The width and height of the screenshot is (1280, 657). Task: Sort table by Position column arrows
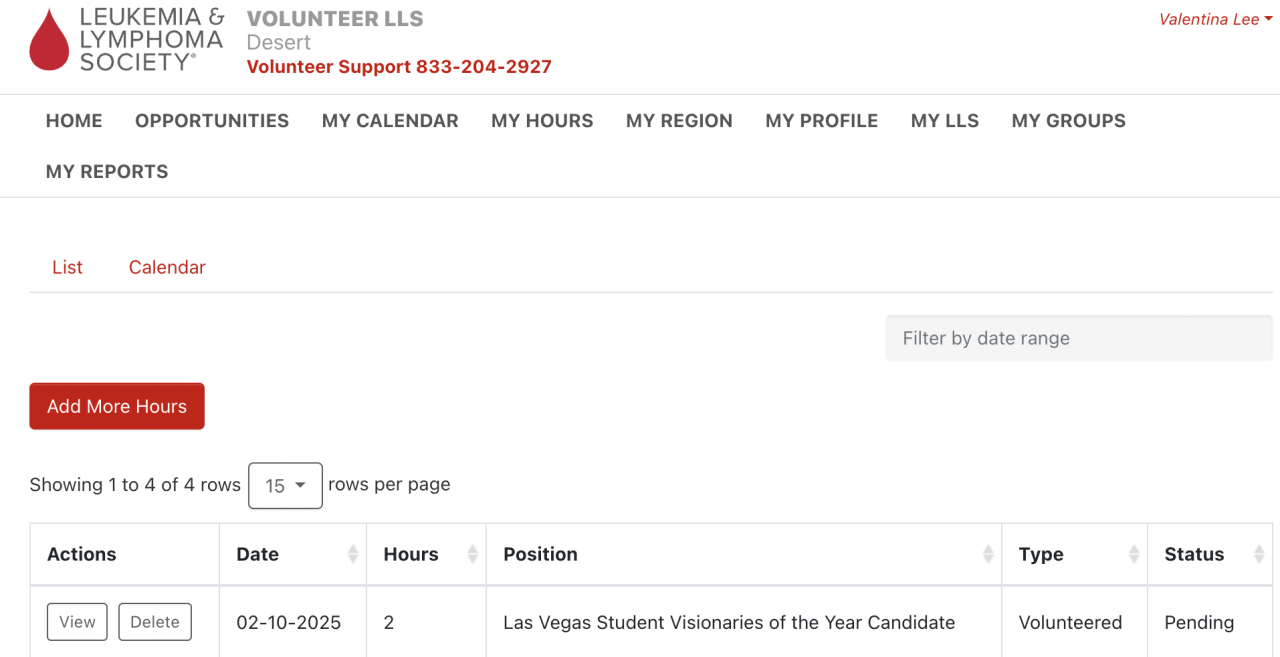click(x=988, y=554)
